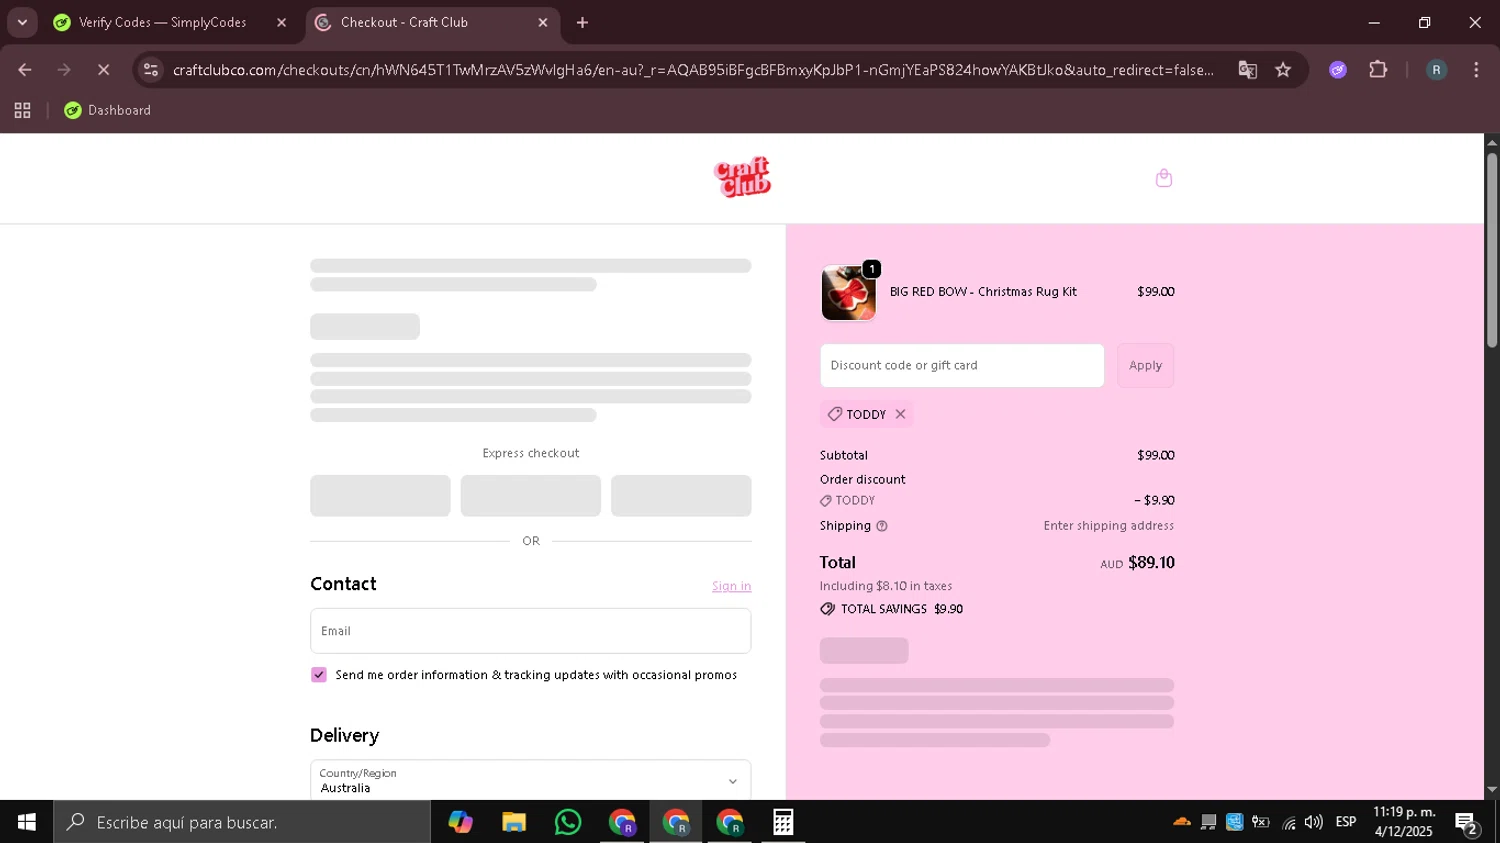The width and height of the screenshot is (1500, 843).
Task: Open the Chrome profile R avatar
Action: 1436,70
